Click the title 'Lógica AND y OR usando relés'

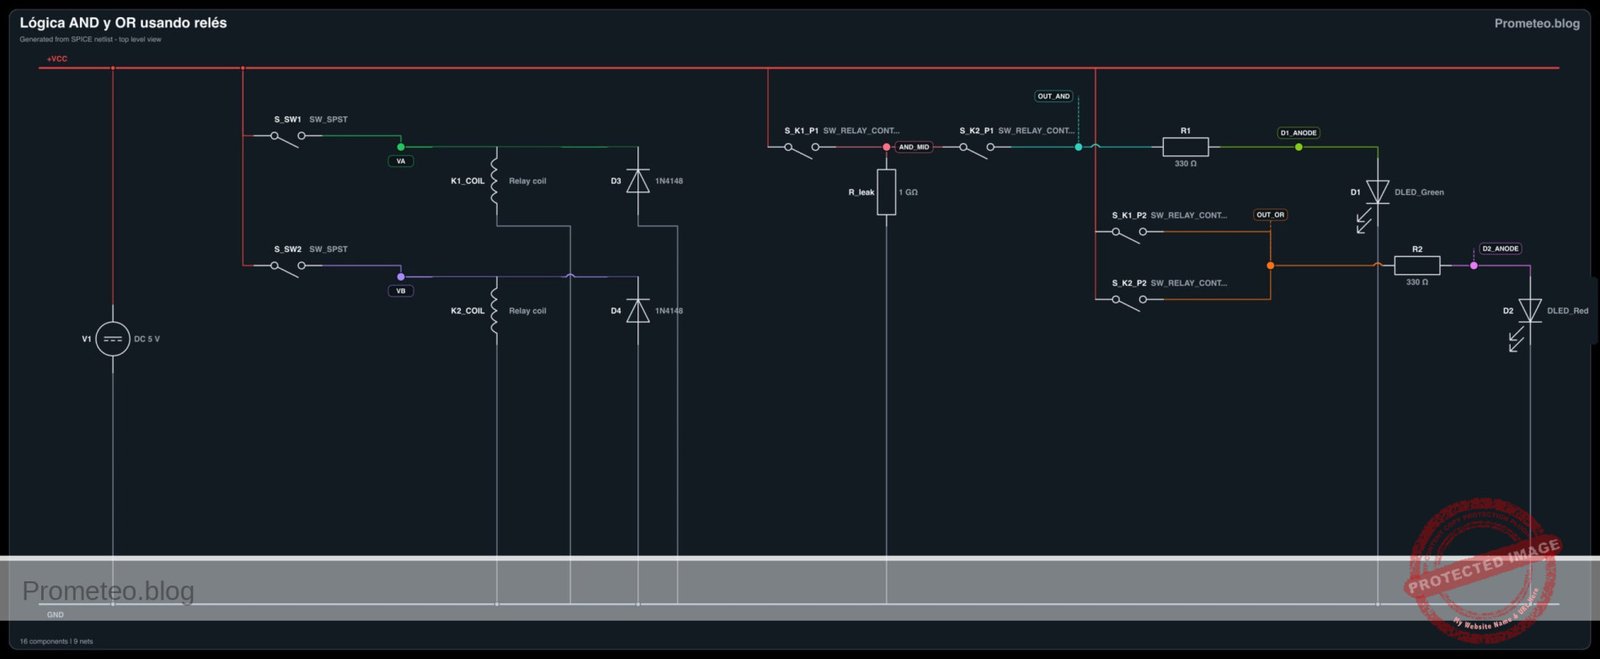(x=123, y=22)
